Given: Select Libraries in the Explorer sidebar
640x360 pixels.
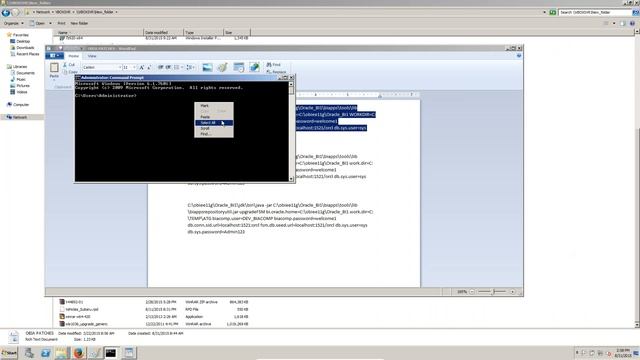Looking at the screenshot, I should 17,67.
